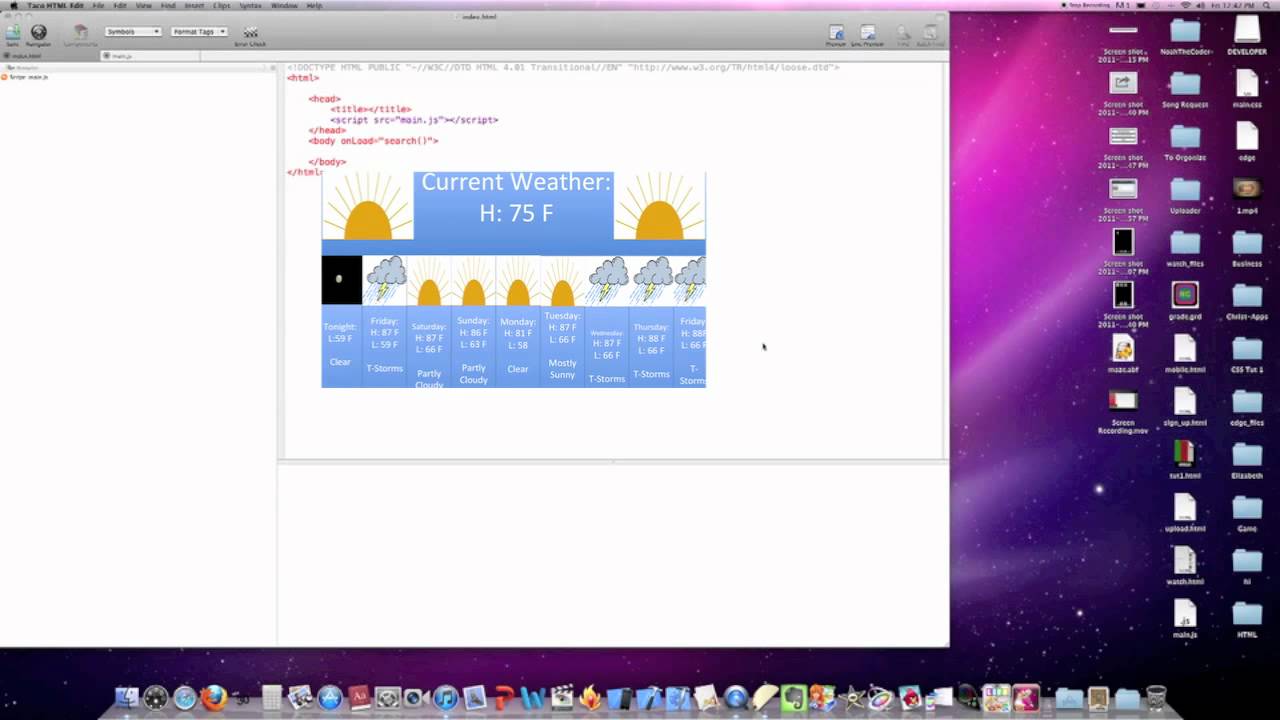The image size is (1280, 720).
Task: Open the Edit menu
Action: point(120,5)
